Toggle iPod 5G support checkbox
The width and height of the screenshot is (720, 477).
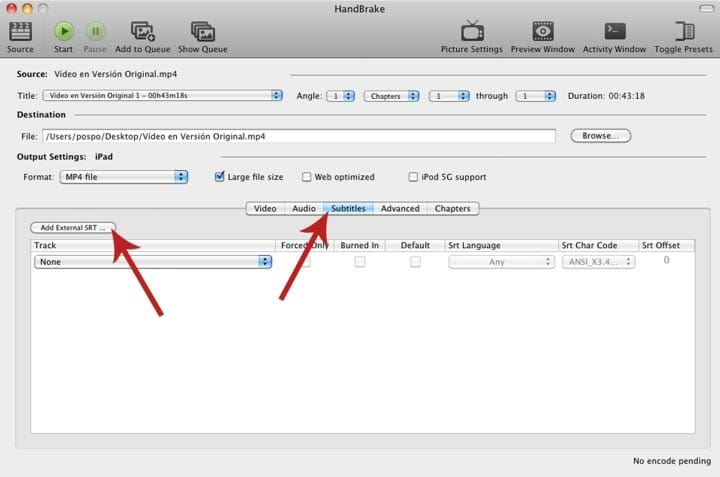[x=413, y=177]
